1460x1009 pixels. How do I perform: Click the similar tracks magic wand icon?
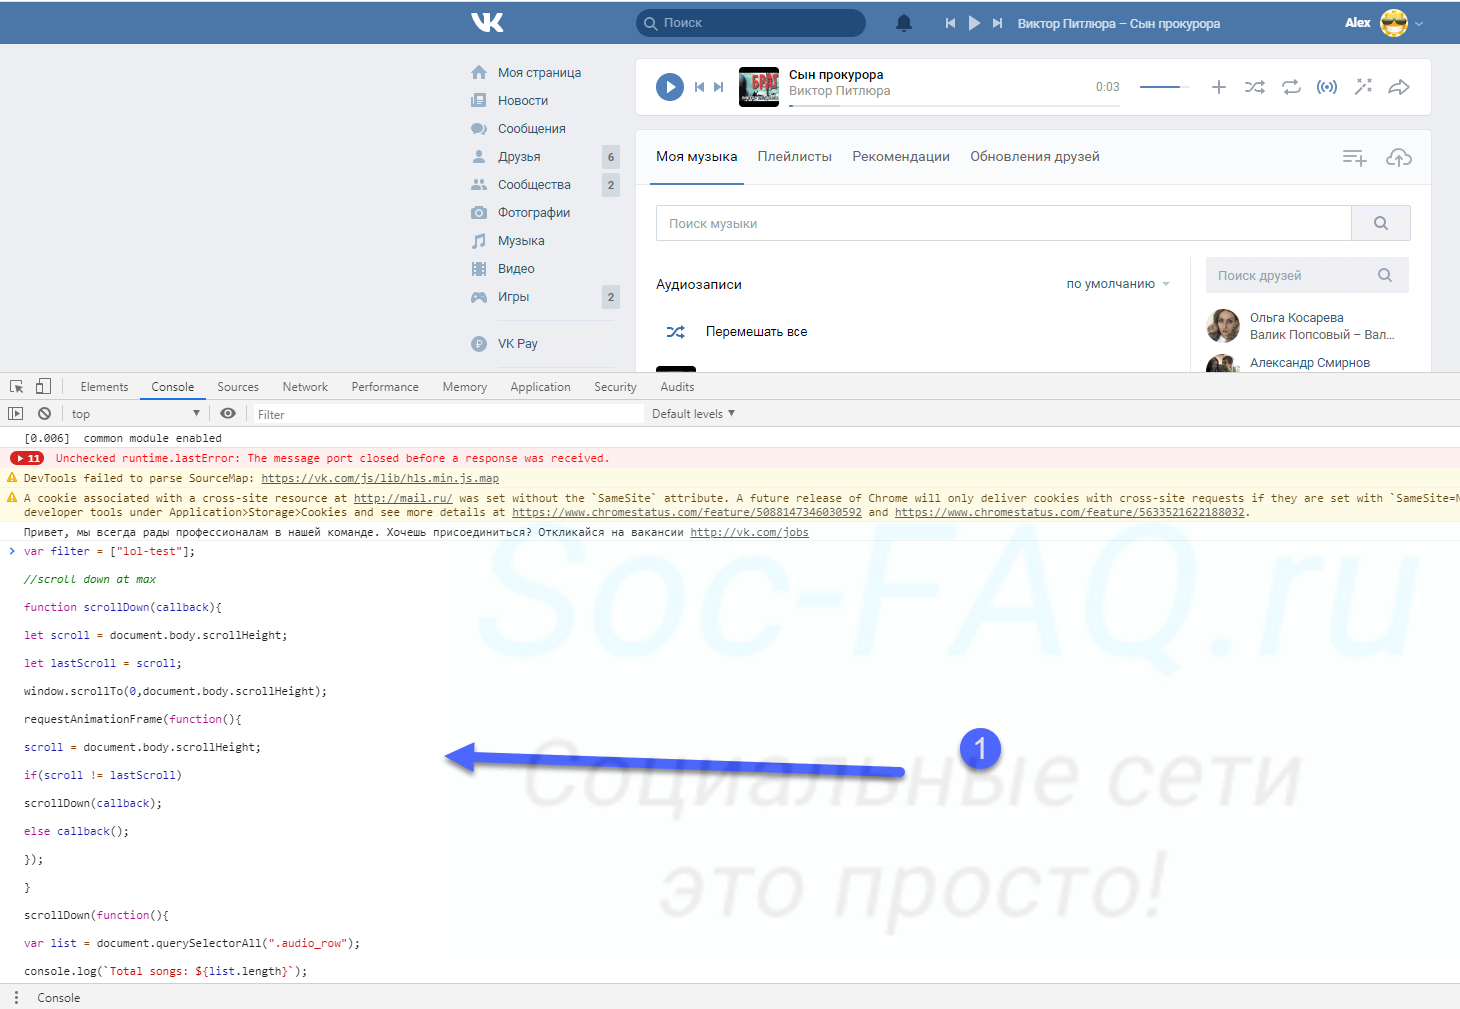(1363, 87)
